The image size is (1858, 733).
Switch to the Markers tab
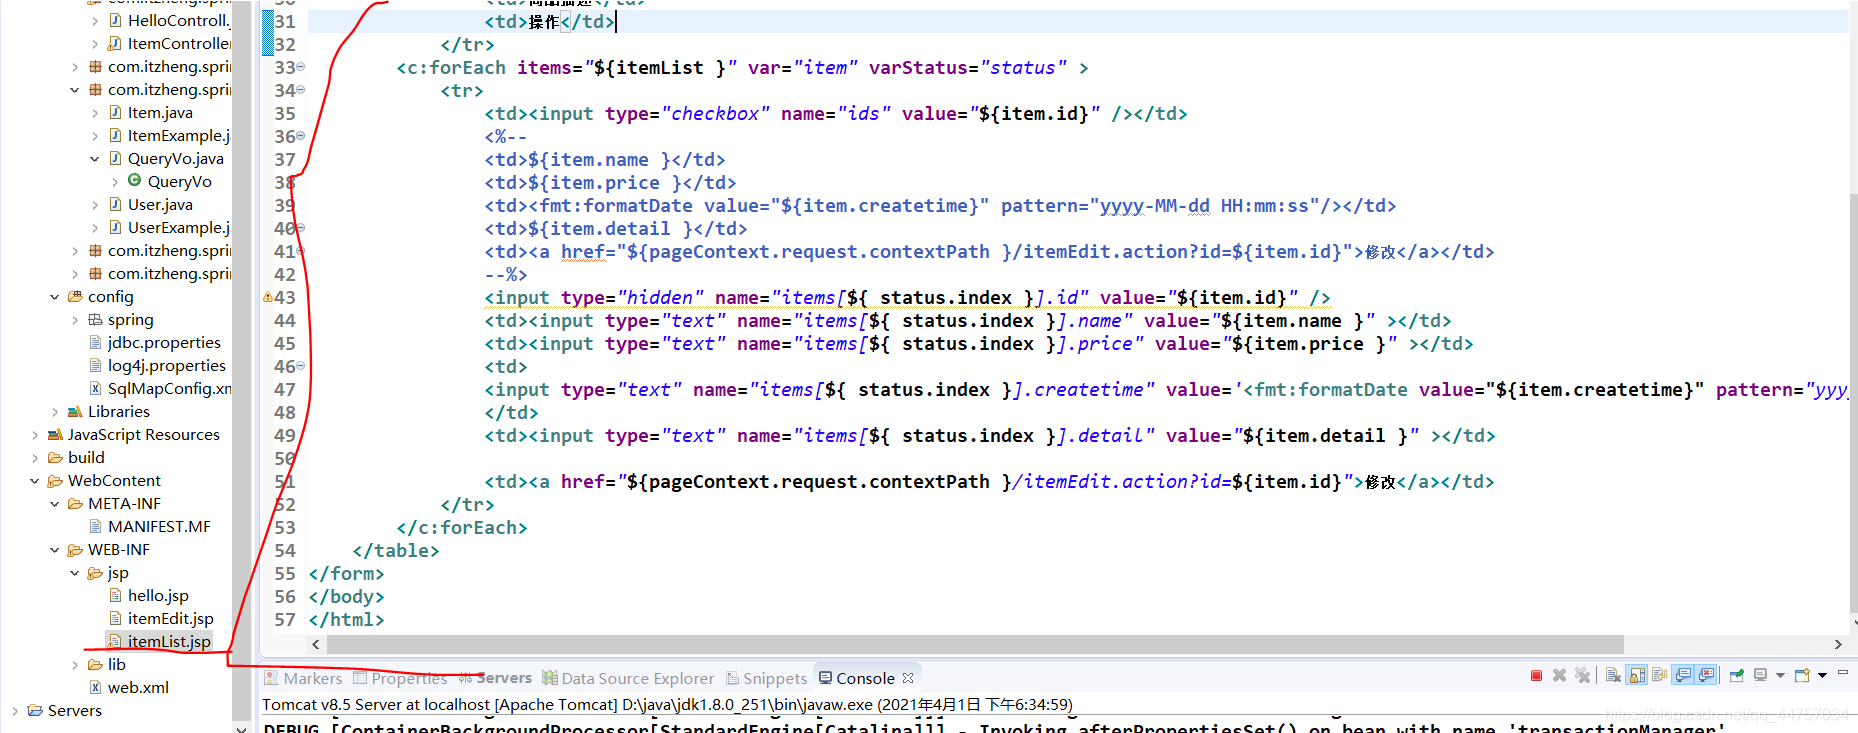[x=303, y=678]
